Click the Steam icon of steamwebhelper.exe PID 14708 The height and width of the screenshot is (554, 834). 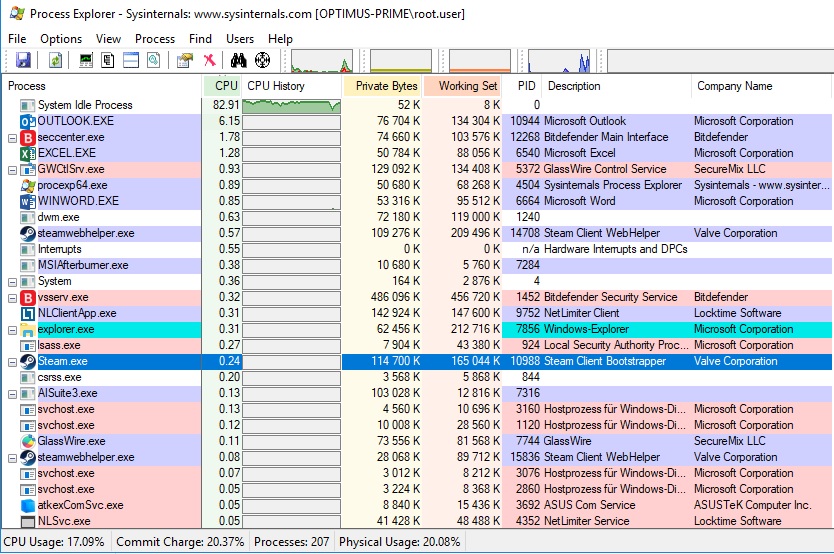pos(28,233)
